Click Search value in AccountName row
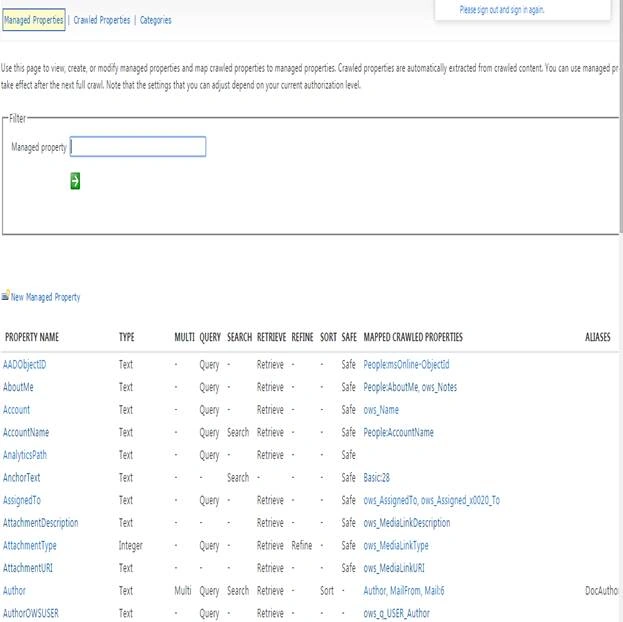Image resolution: width=623 pixels, height=622 pixels. pos(238,432)
